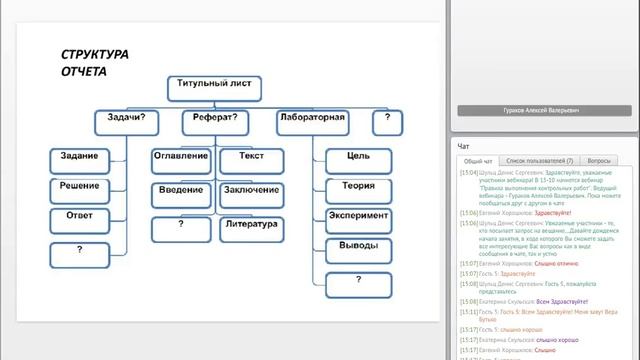Click the Решение box
Viewport: 640px width, 360px height.
(x=80, y=191)
